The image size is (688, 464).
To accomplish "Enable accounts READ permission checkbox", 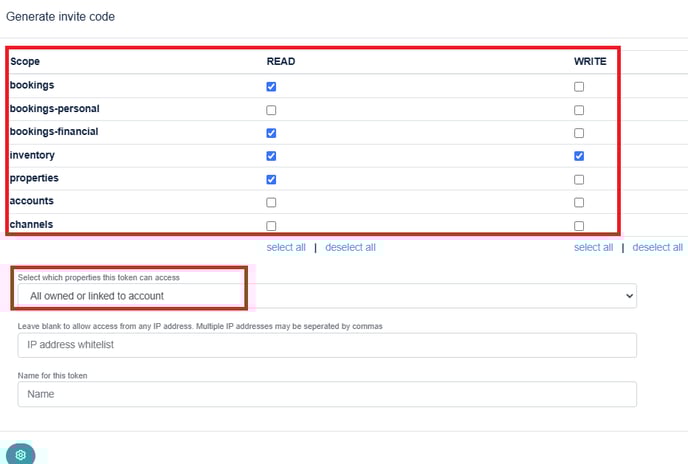I will (x=271, y=202).
